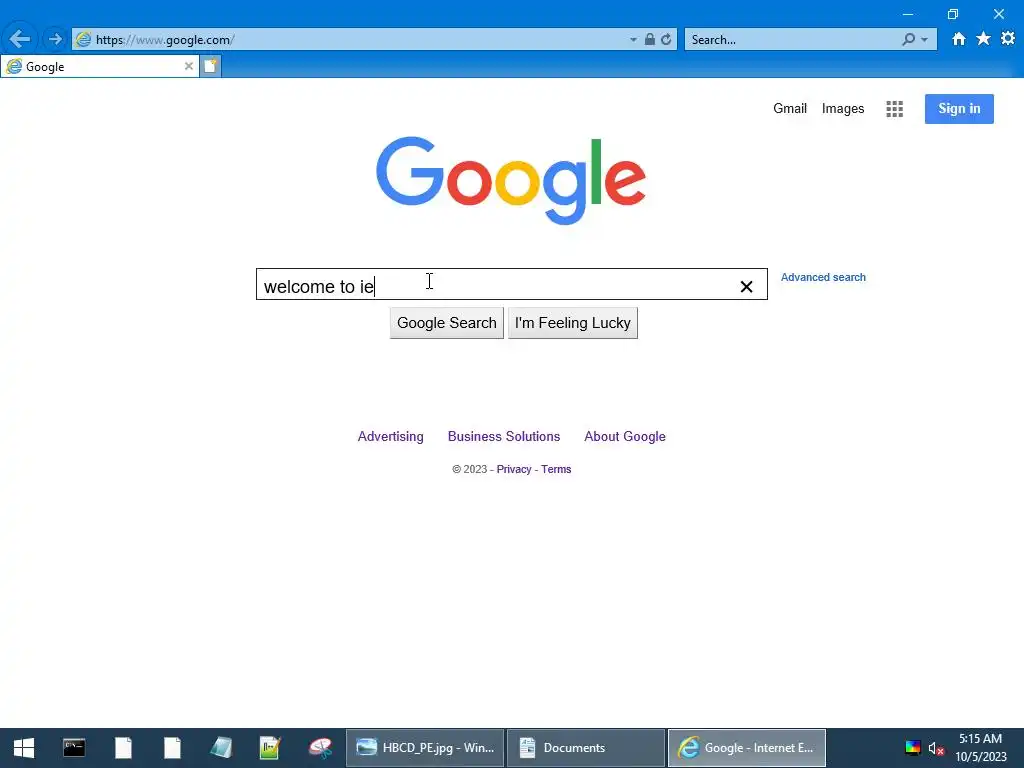Click the muted volume speaker tray icon
This screenshot has height=768, width=1024.
pos(936,748)
